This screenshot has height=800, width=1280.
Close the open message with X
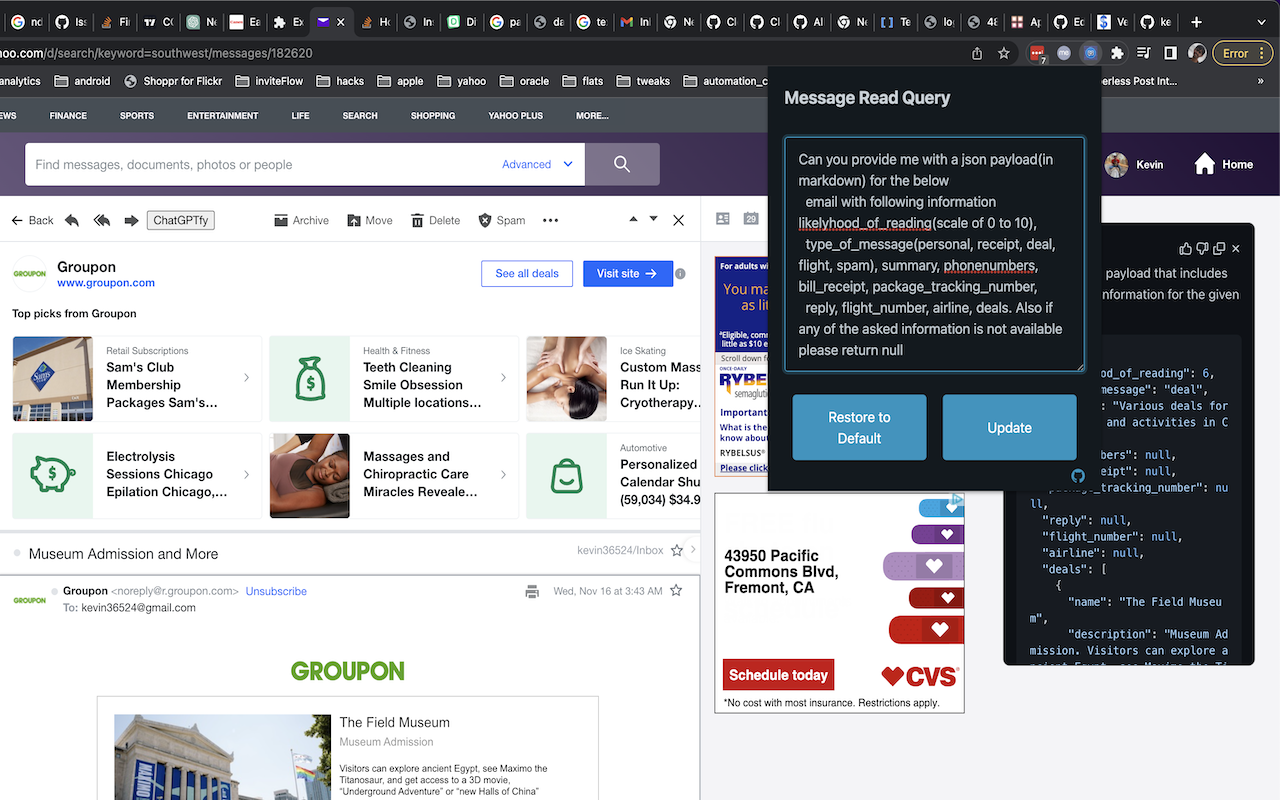[x=678, y=220]
